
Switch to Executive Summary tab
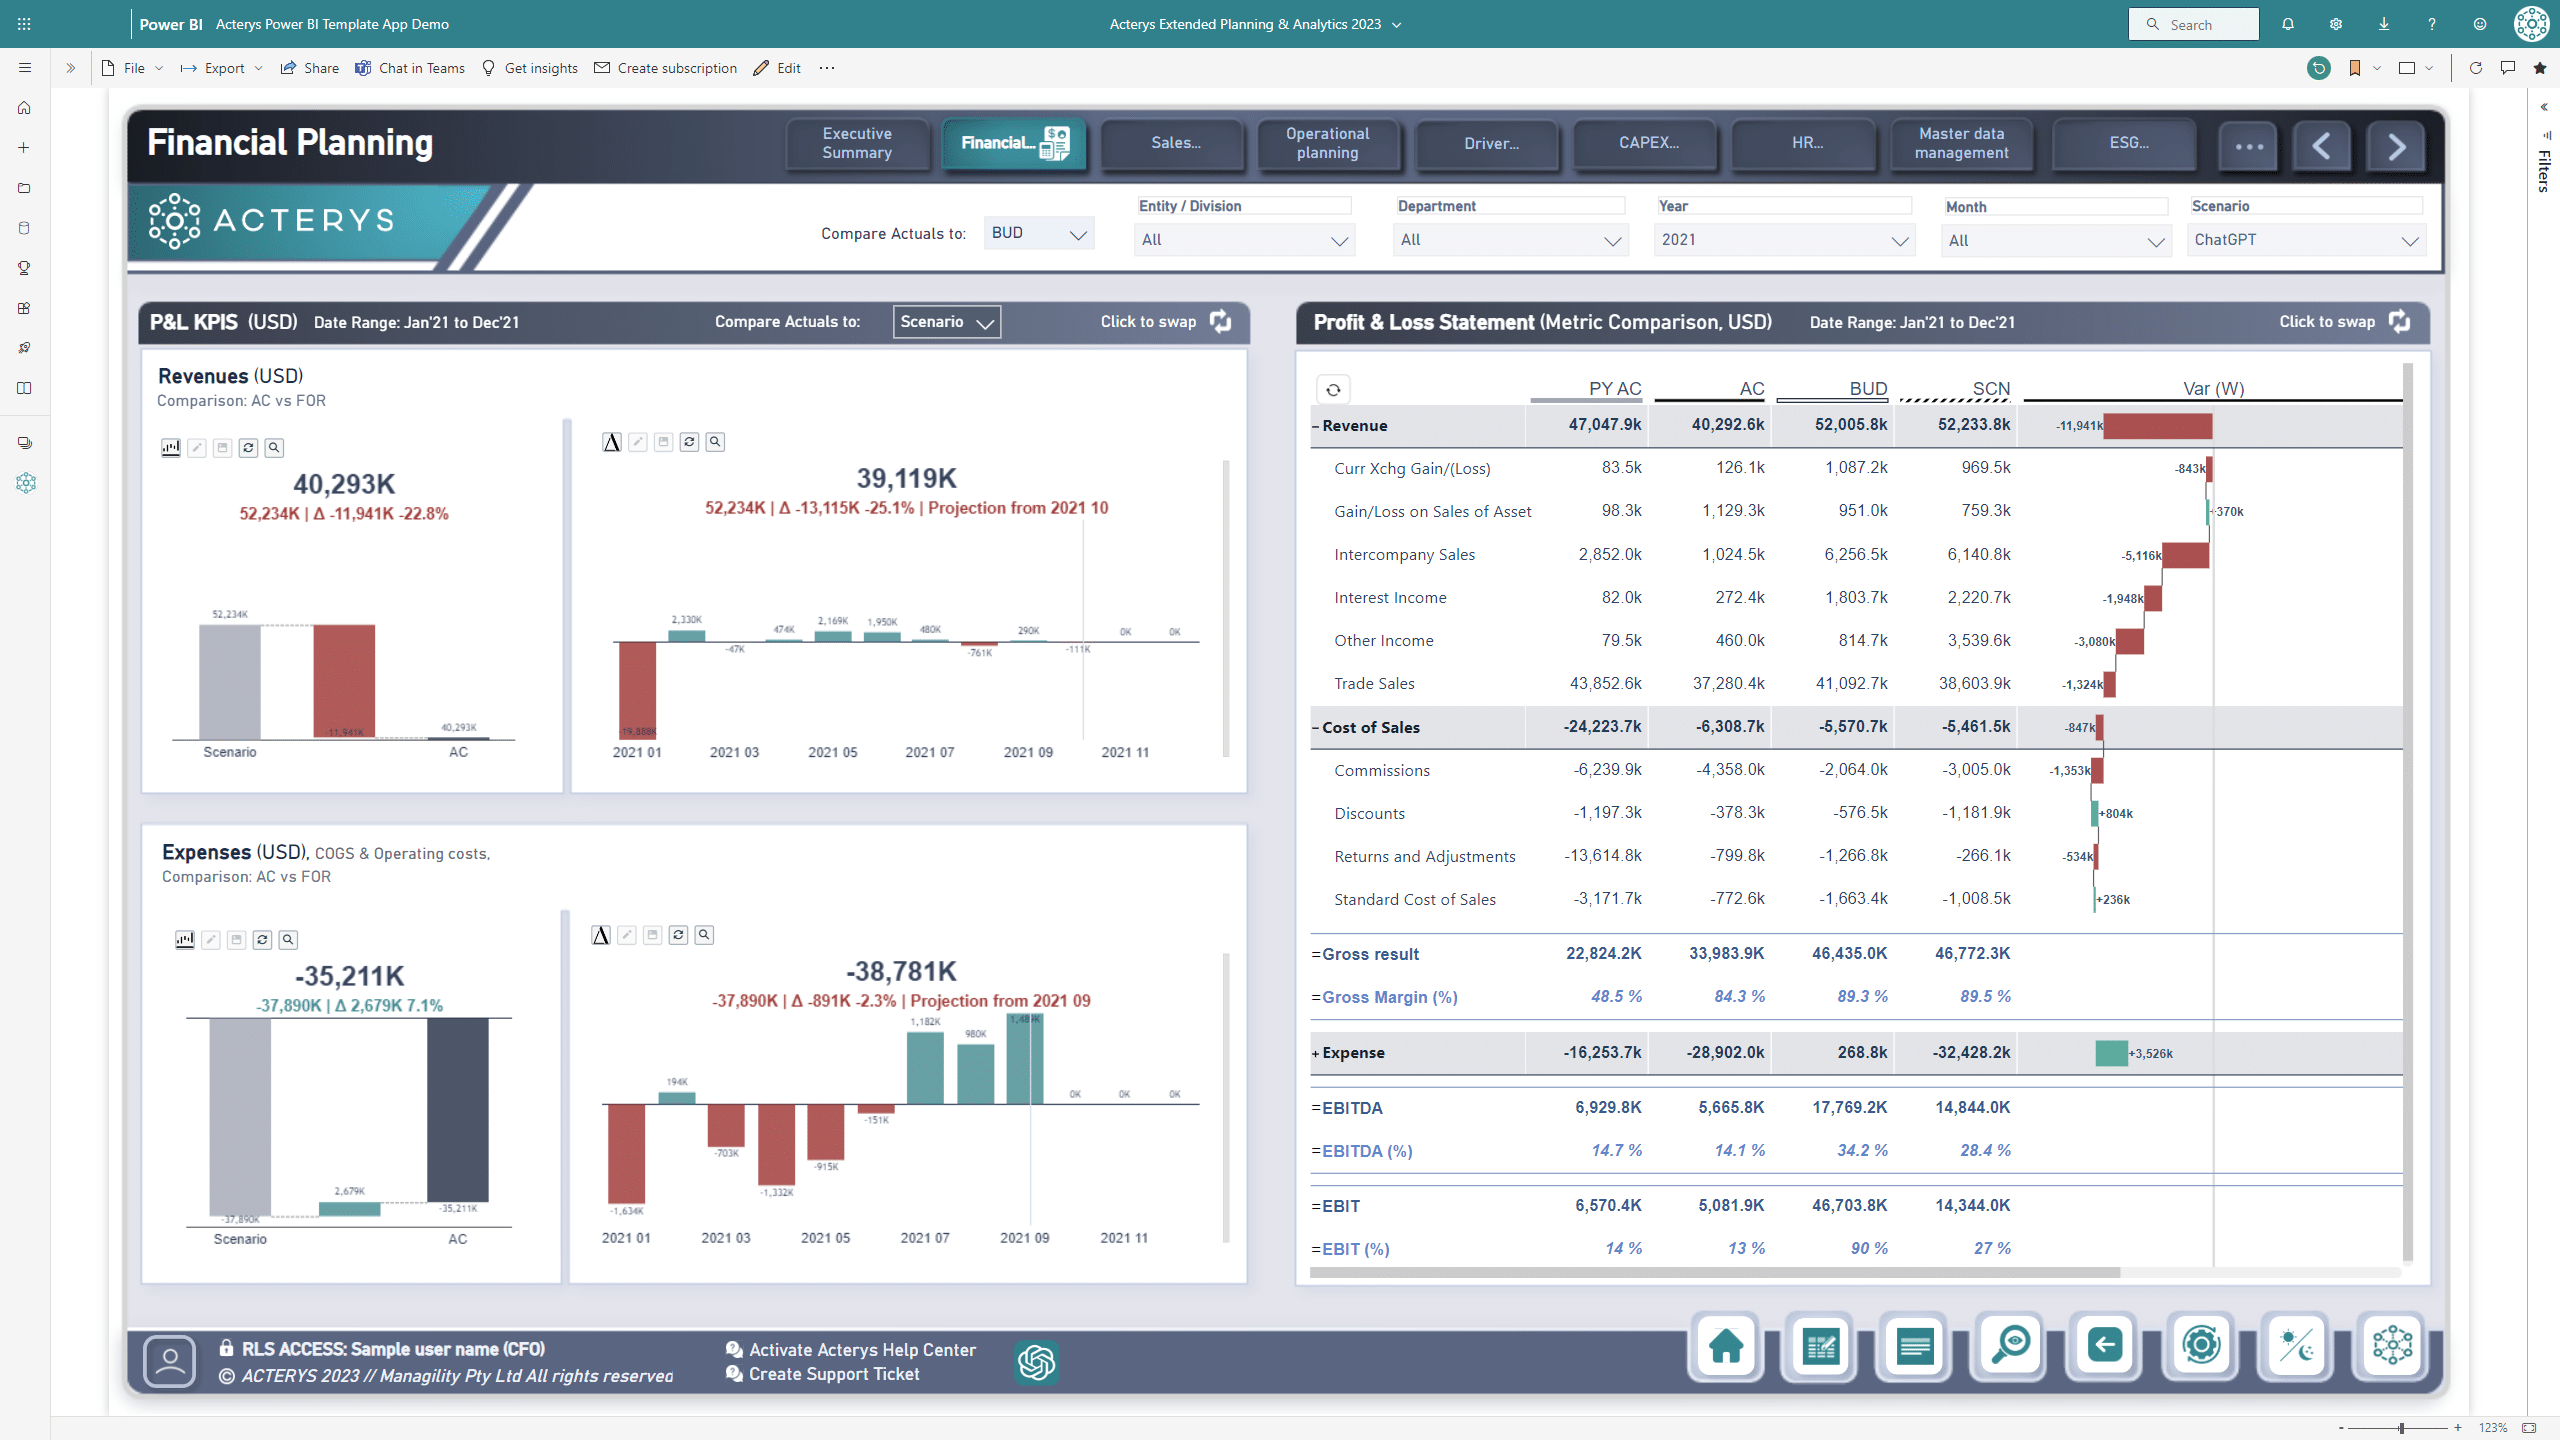coord(857,143)
